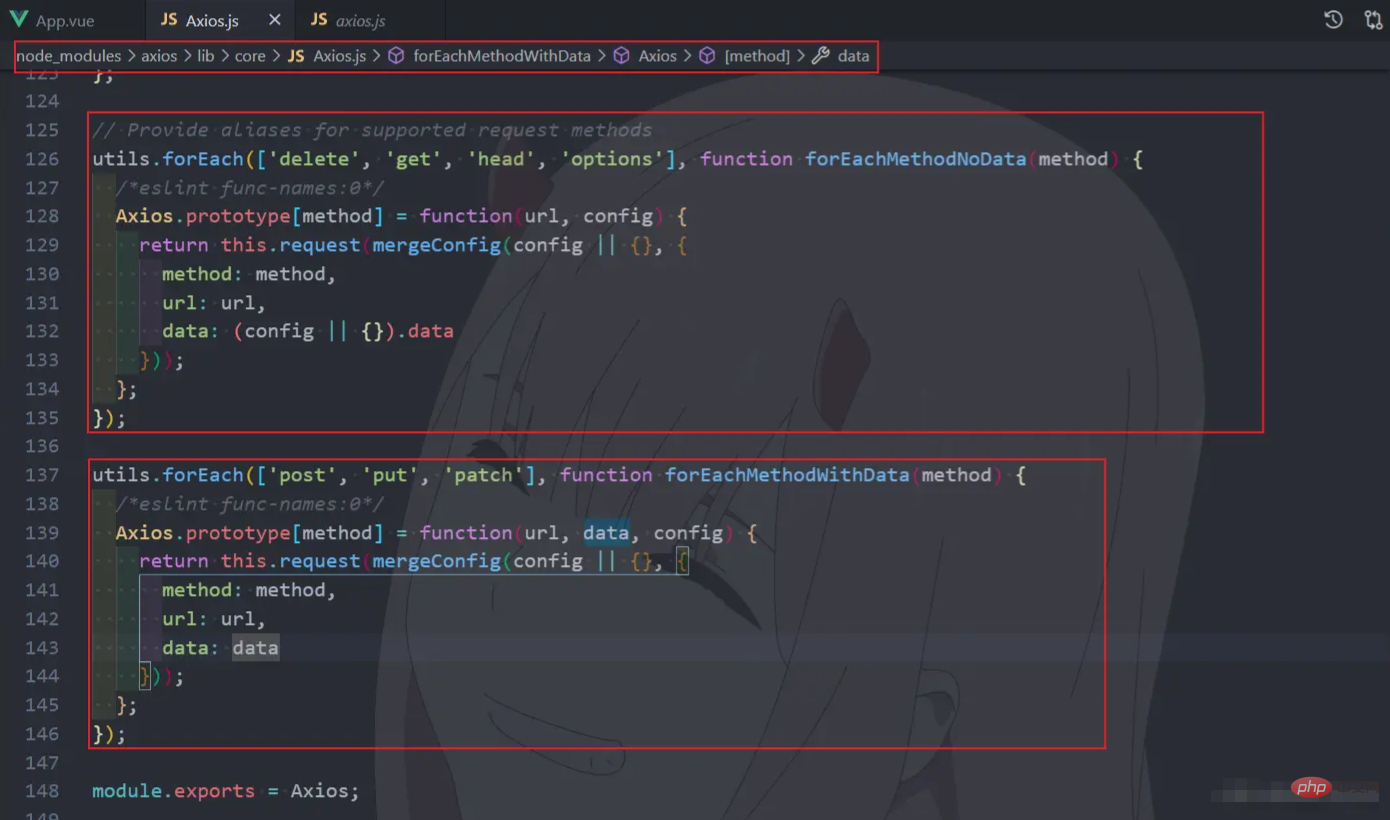Click the eslint func-names comment on line 138
The height and width of the screenshot is (820, 1390).
point(250,504)
